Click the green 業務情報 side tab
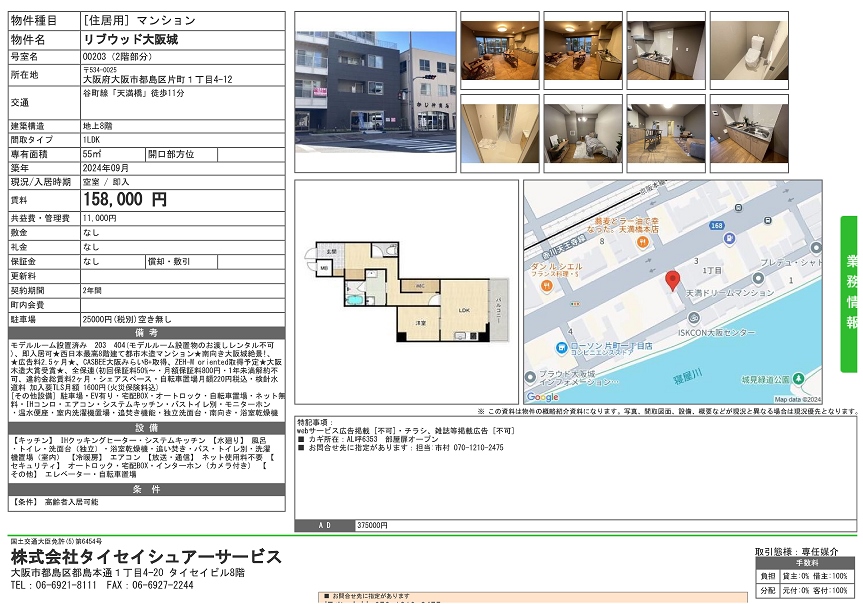 pyautogui.click(x=849, y=293)
